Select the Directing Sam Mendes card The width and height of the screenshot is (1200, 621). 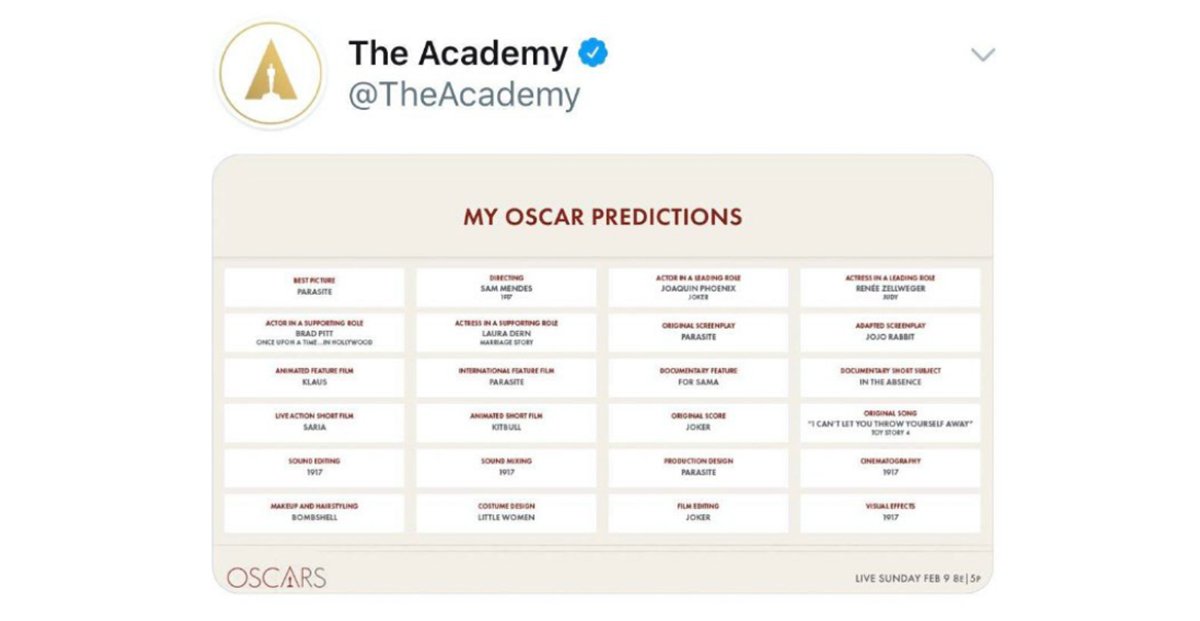tap(506, 287)
